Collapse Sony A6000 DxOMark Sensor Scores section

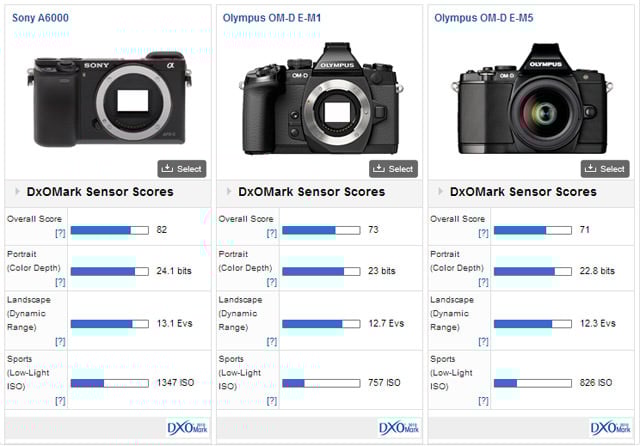point(17,191)
